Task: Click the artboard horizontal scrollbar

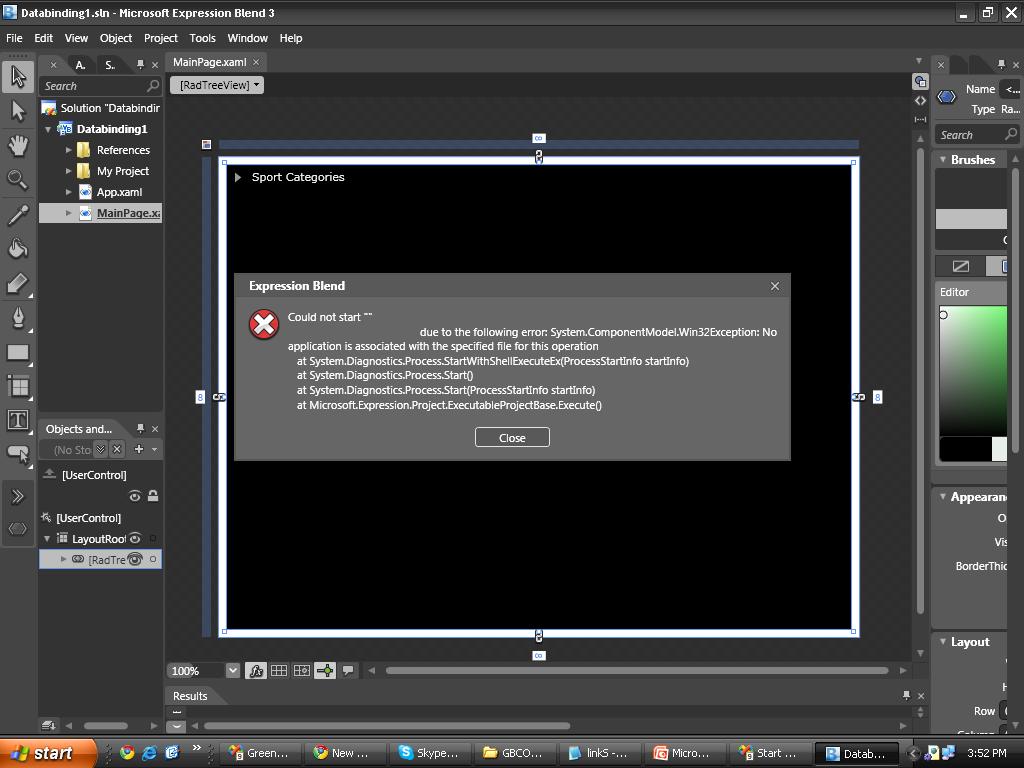Action: click(x=637, y=671)
